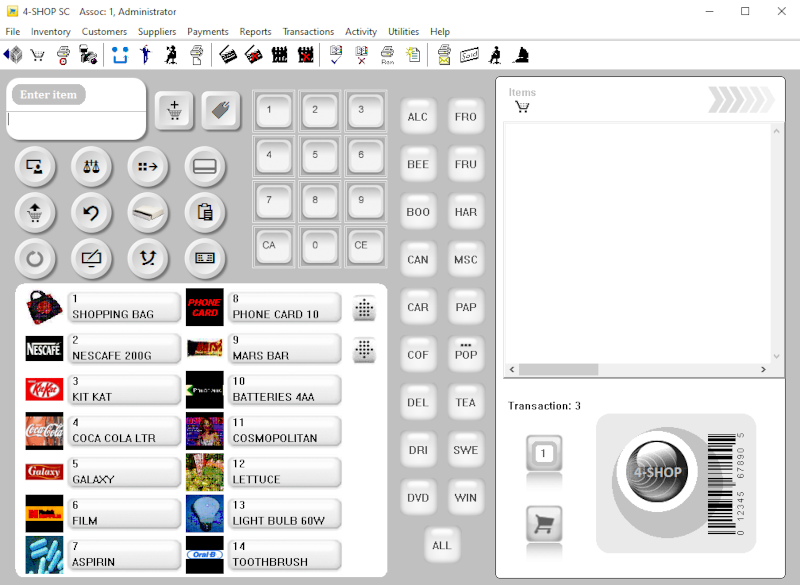Click the Sold tag toolbar icon
The image size is (800, 585).
pyautogui.click(x=469, y=55)
